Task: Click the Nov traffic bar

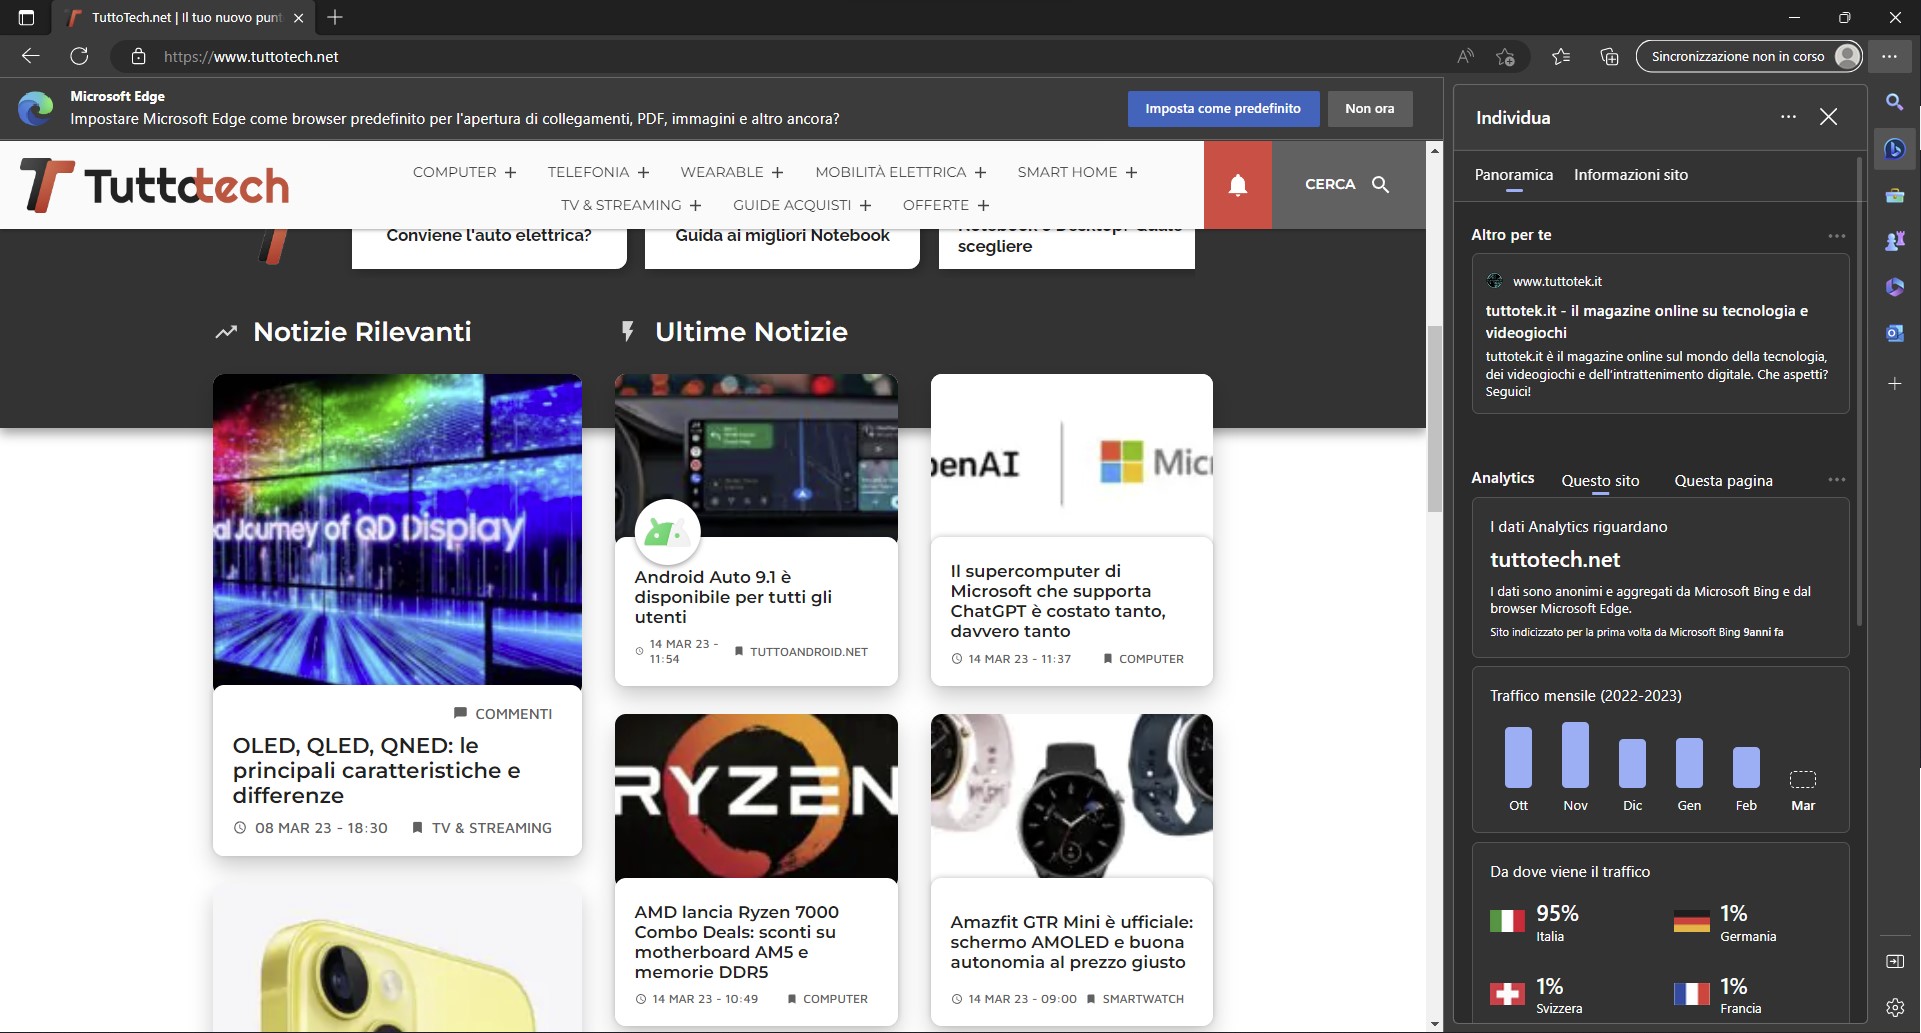Action: (1575, 755)
